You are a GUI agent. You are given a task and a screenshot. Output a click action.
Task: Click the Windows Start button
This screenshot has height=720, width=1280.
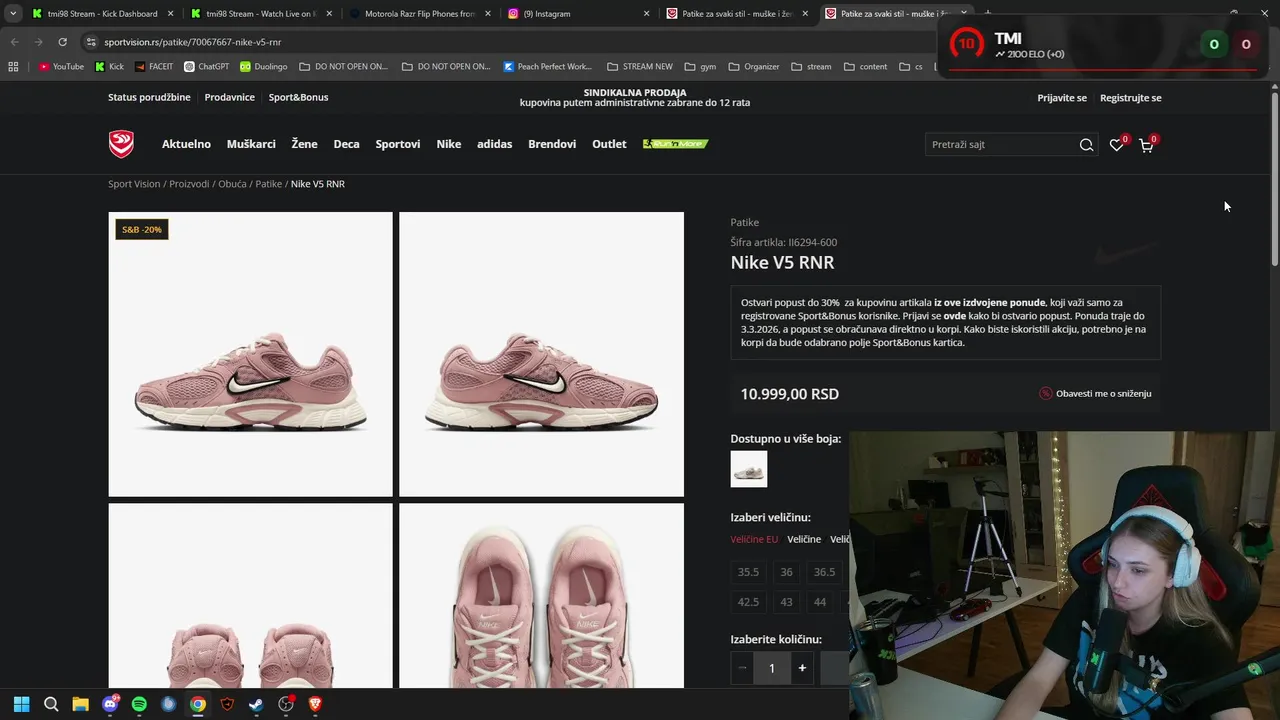[22, 704]
